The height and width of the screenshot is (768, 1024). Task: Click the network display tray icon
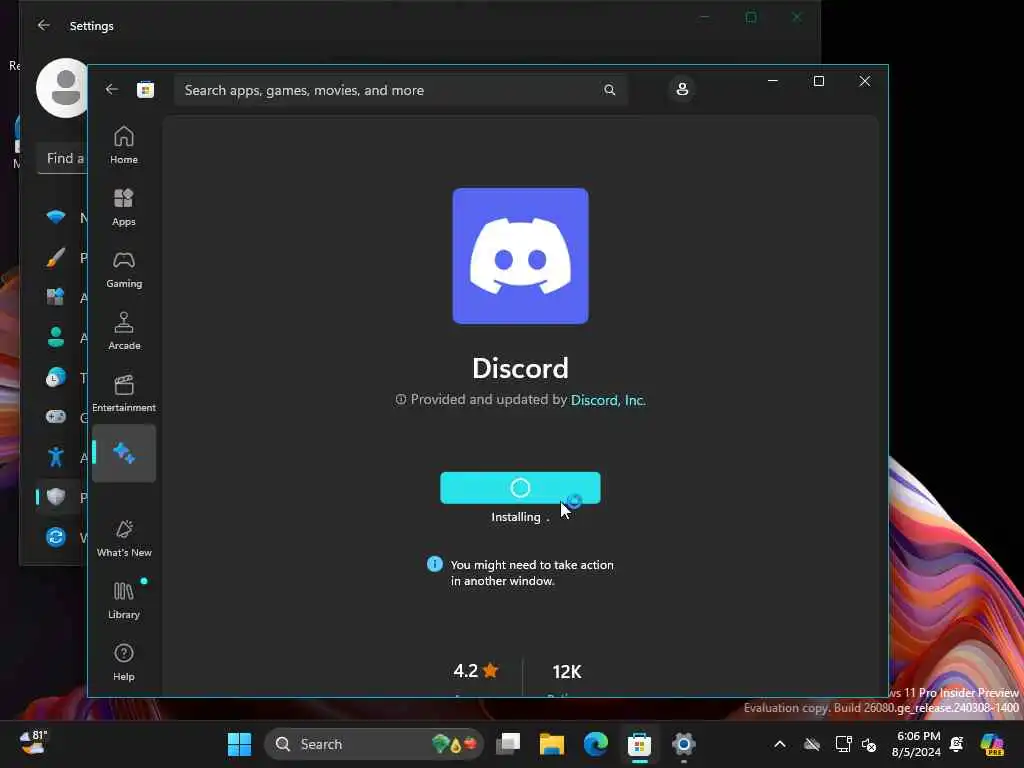pos(843,744)
